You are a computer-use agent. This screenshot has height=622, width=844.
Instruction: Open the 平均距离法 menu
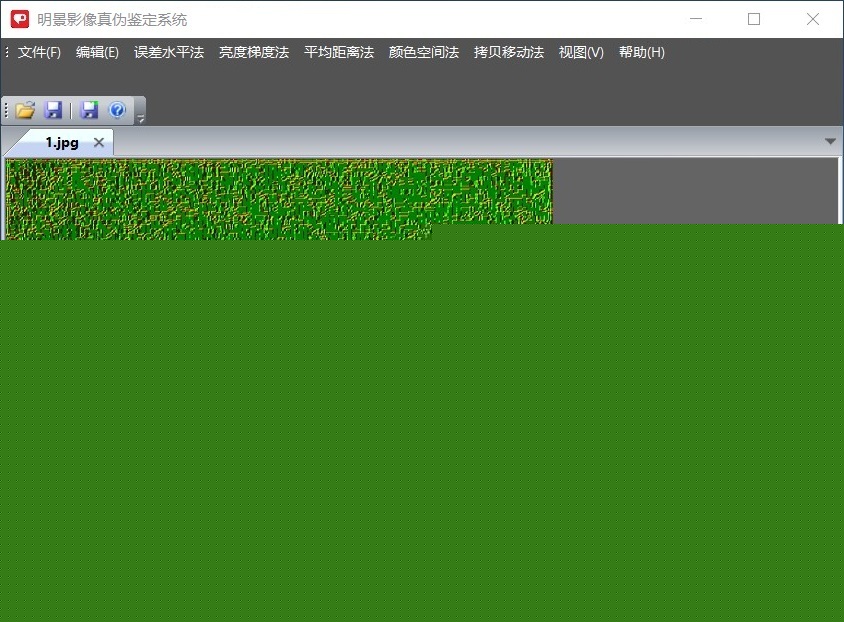(x=339, y=52)
